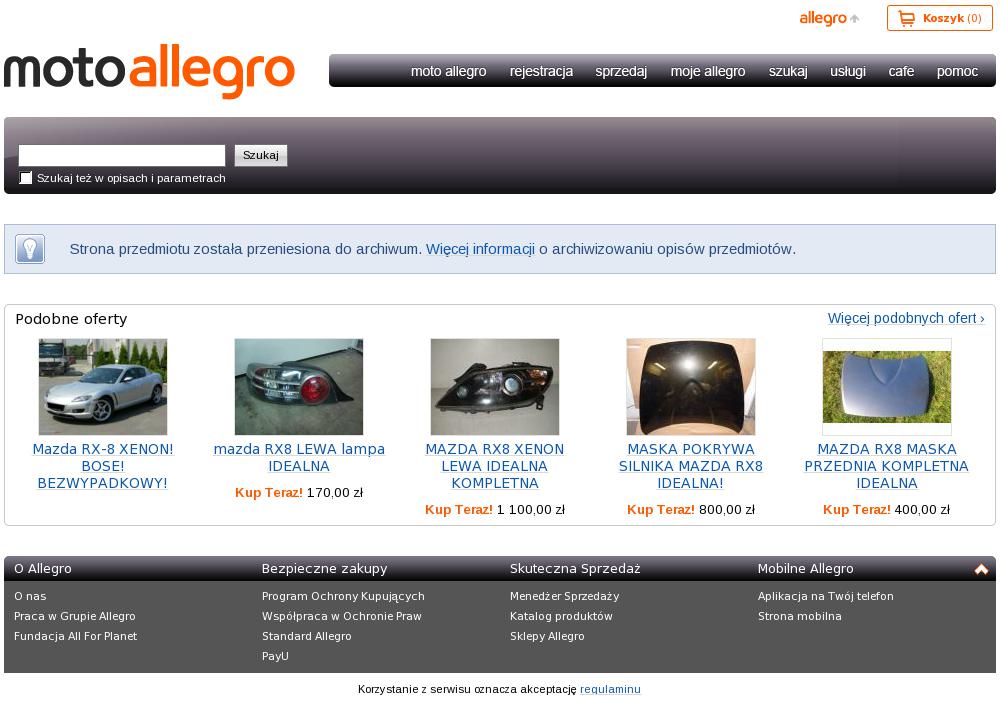Open the 'rejestracja' menu item
This screenshot has height=709, width=1000.
click(541, 71)
